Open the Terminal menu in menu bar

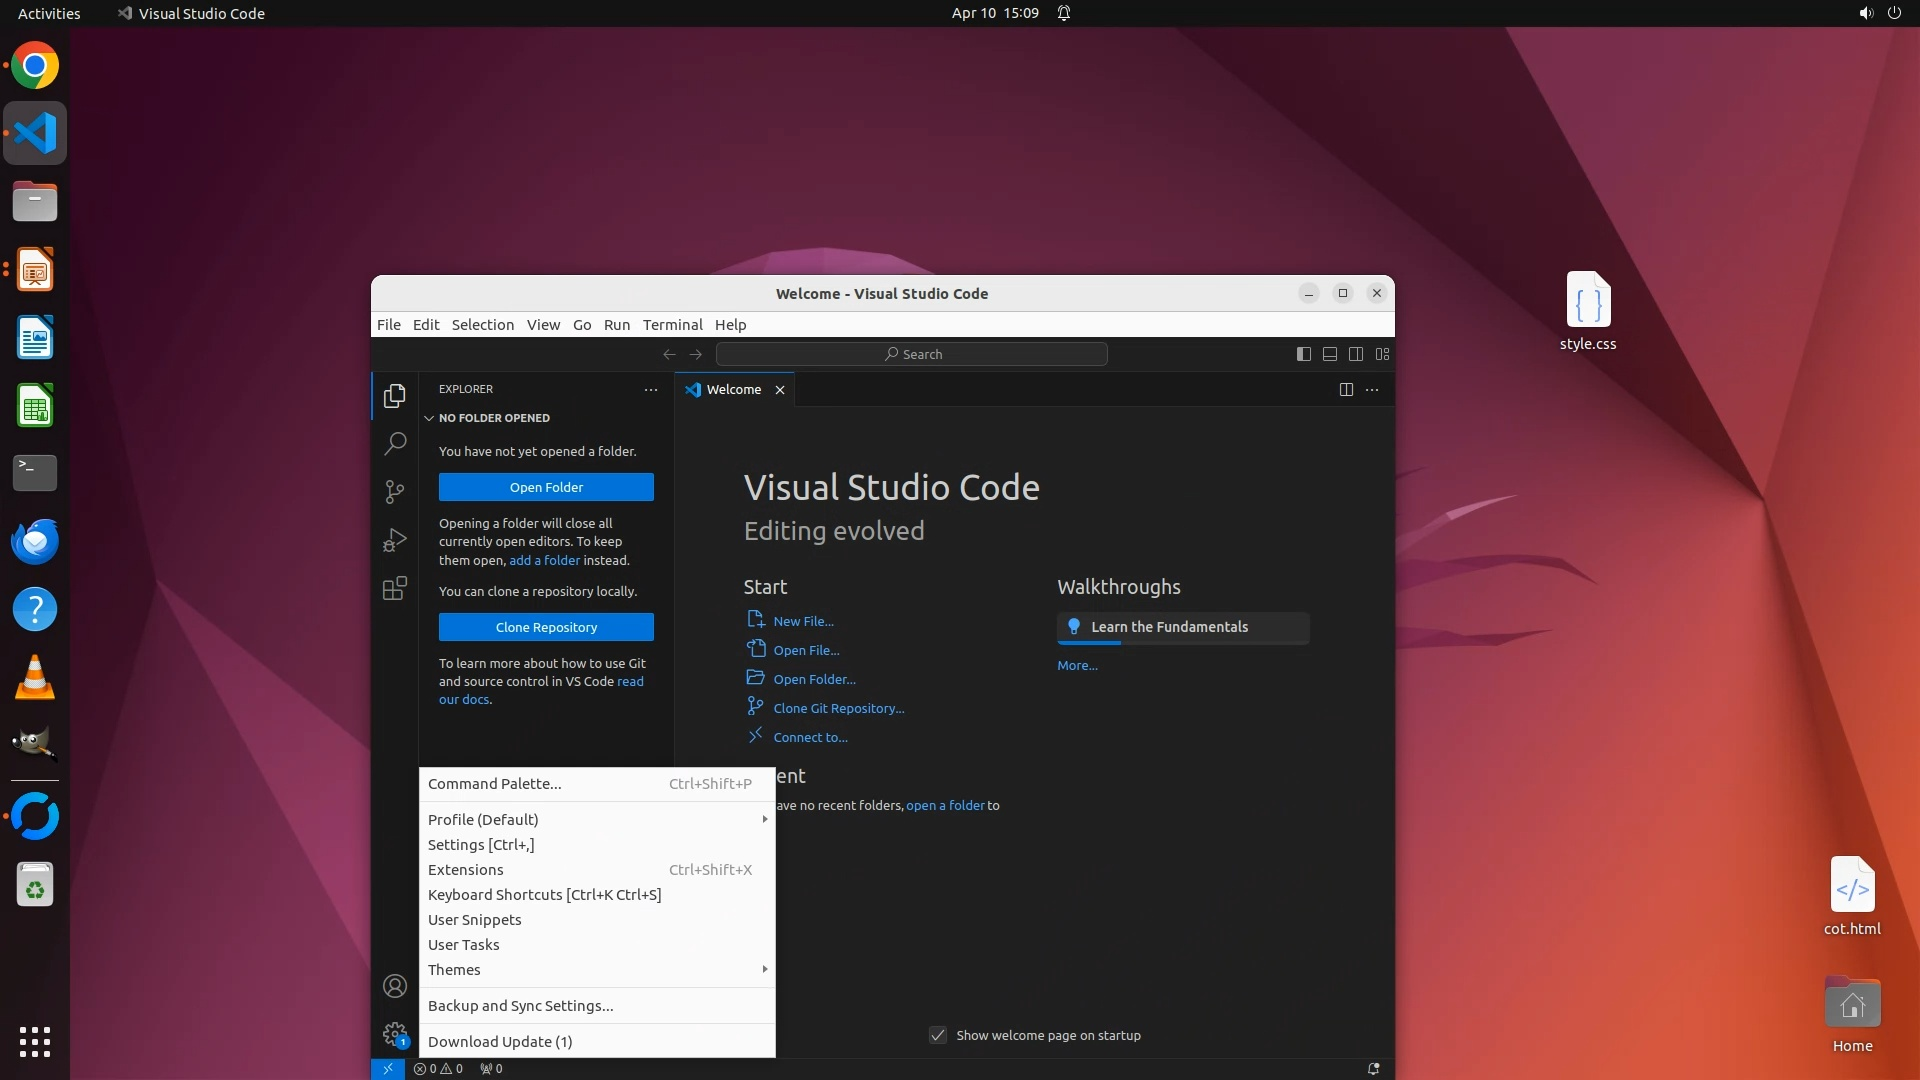tap(672, 325)
